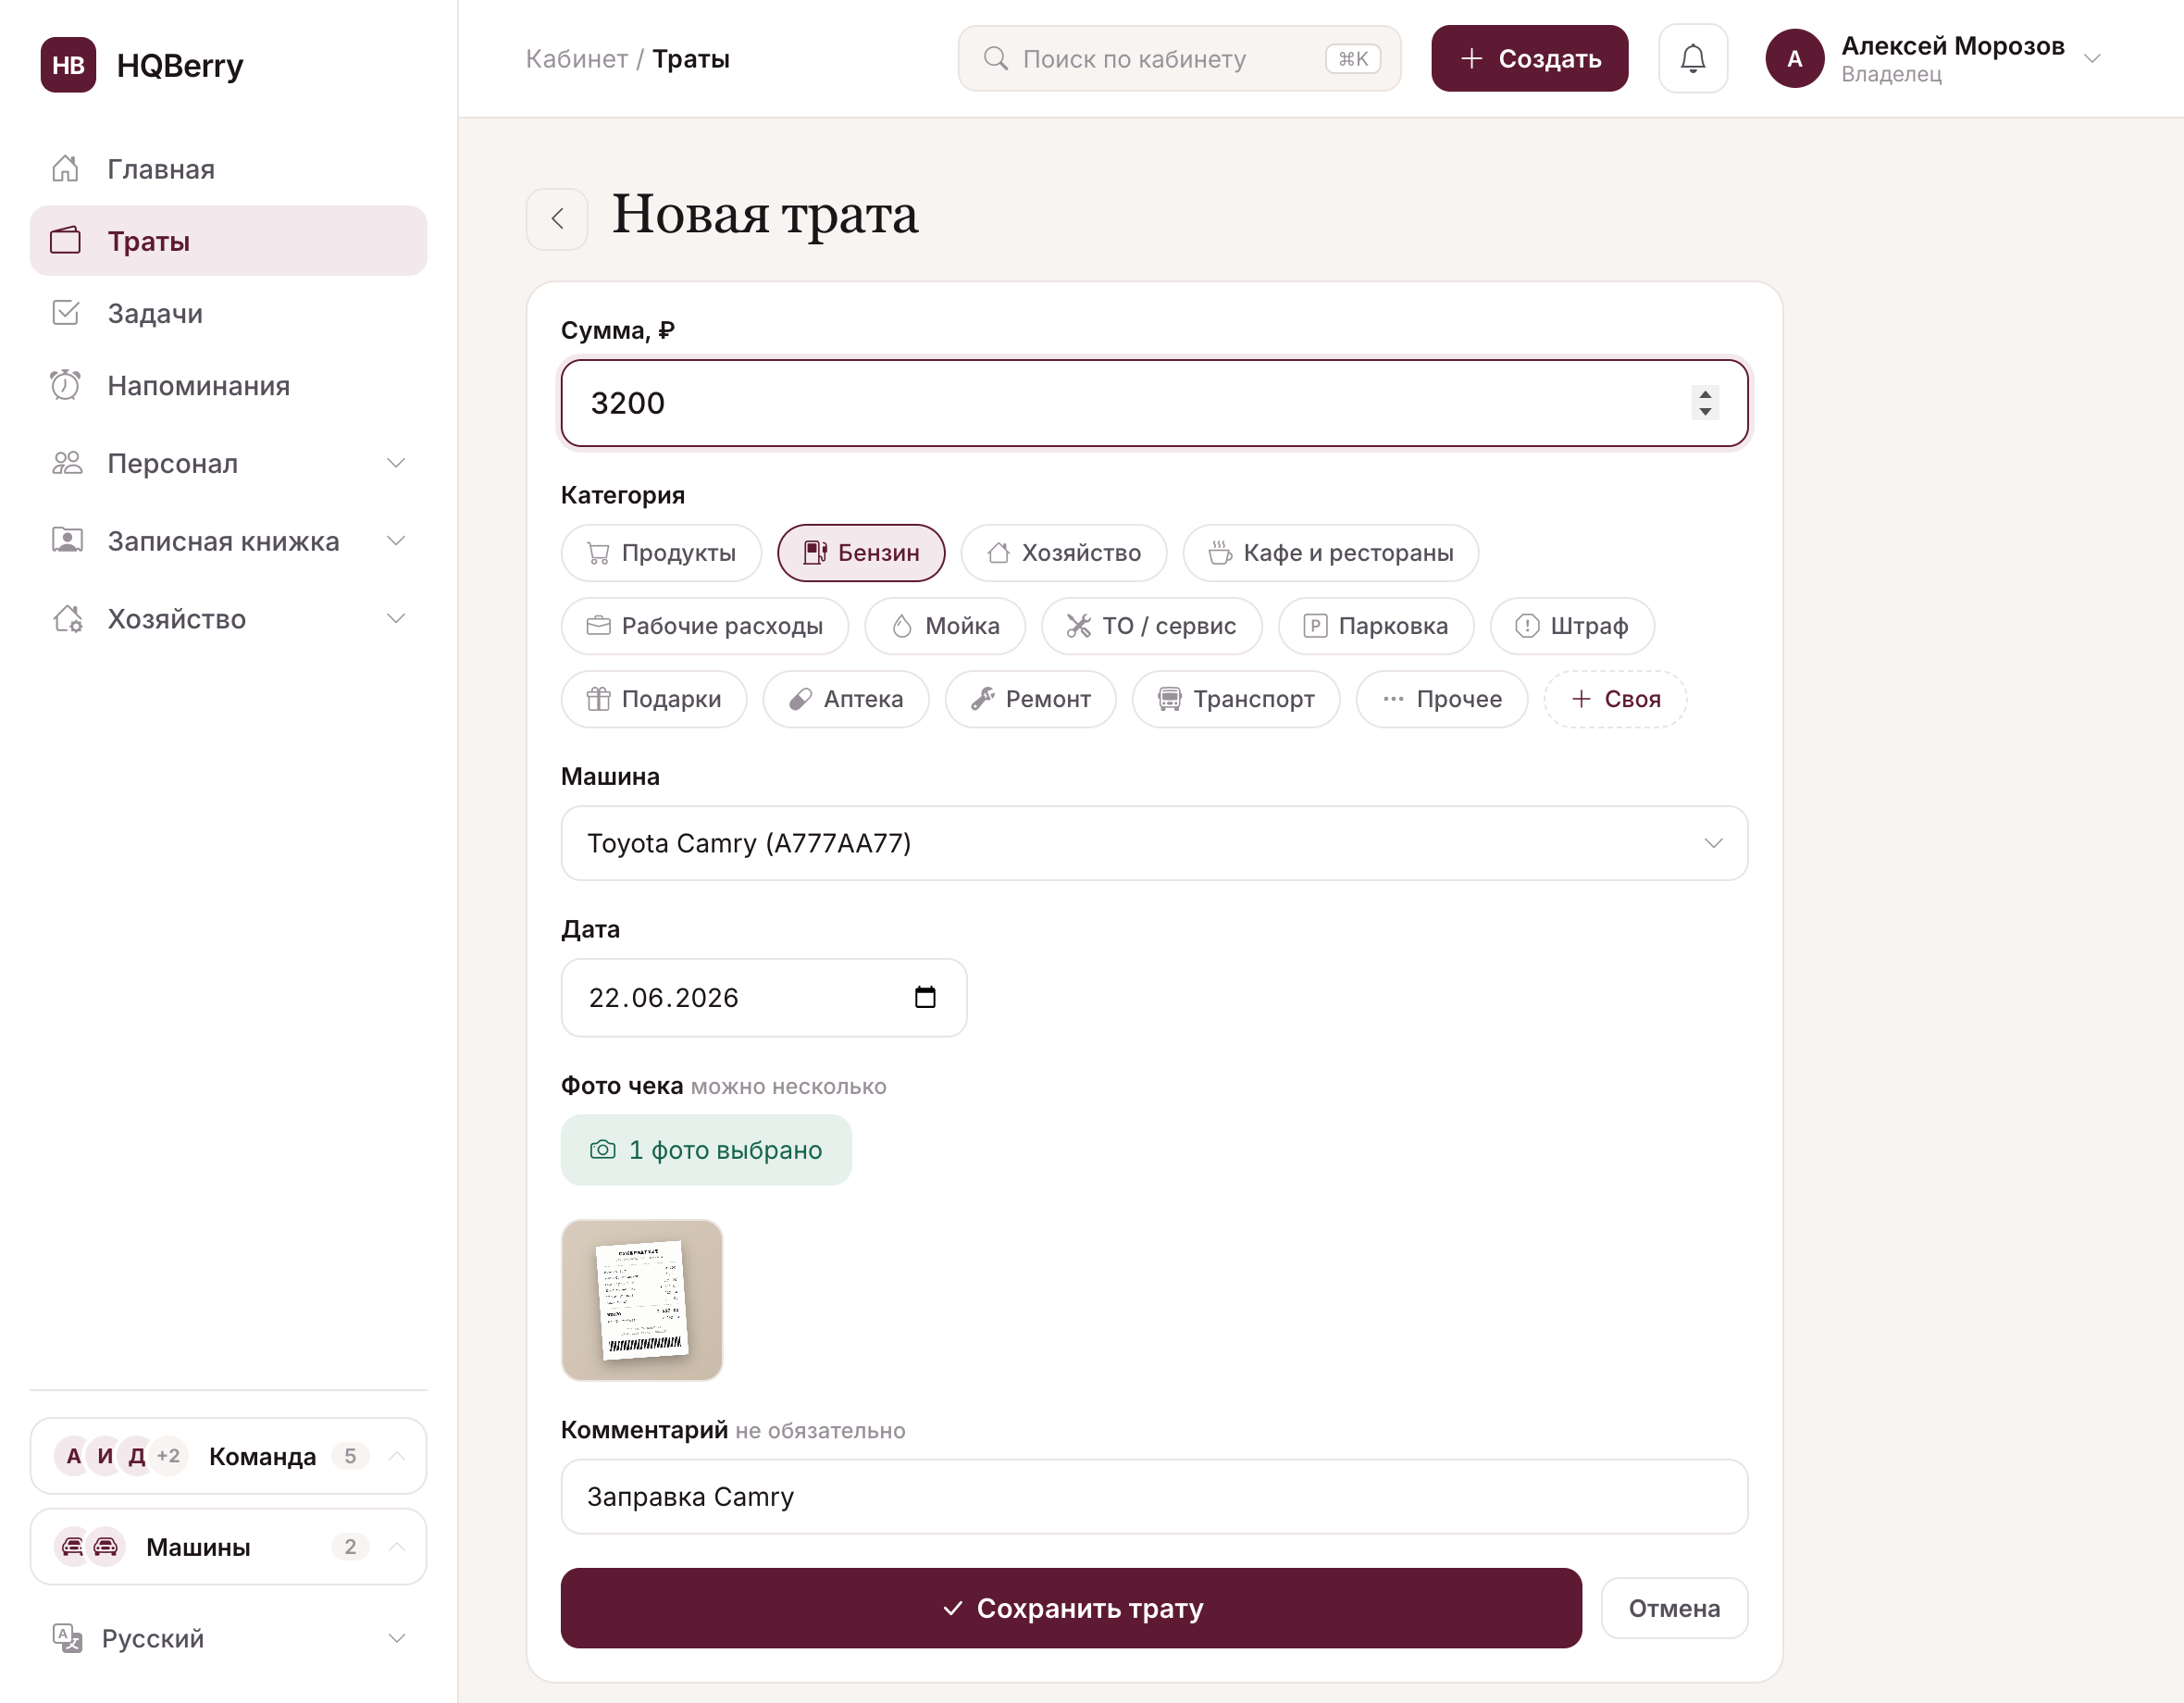Expand the Персонал sidebar section

tap(229, 463)
